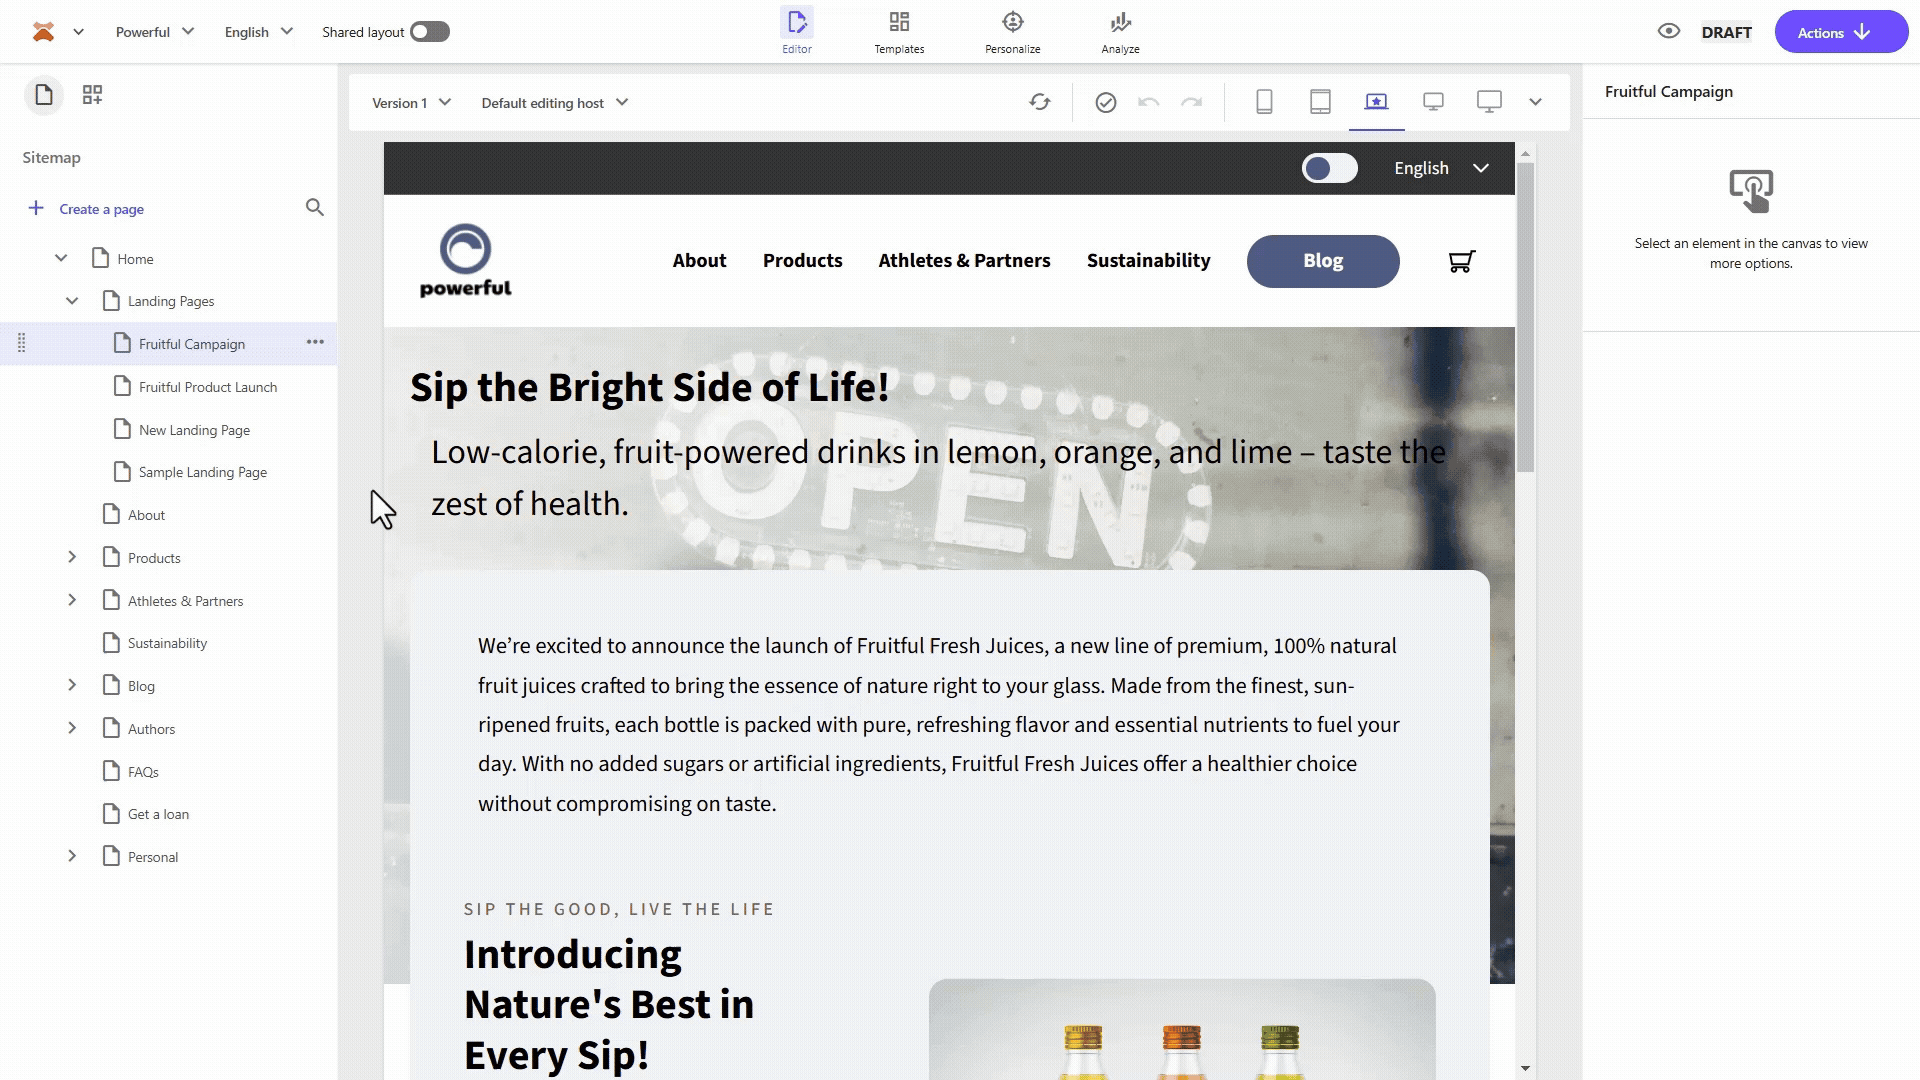Click the checkmark validation icon

click(1106, 102)
